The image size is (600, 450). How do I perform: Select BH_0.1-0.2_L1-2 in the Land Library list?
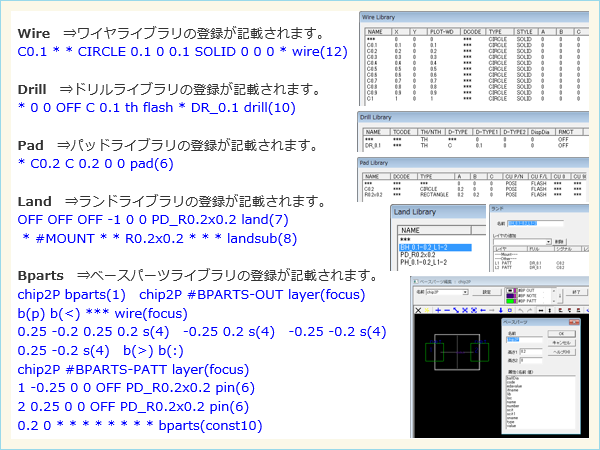tap(435, 248)
